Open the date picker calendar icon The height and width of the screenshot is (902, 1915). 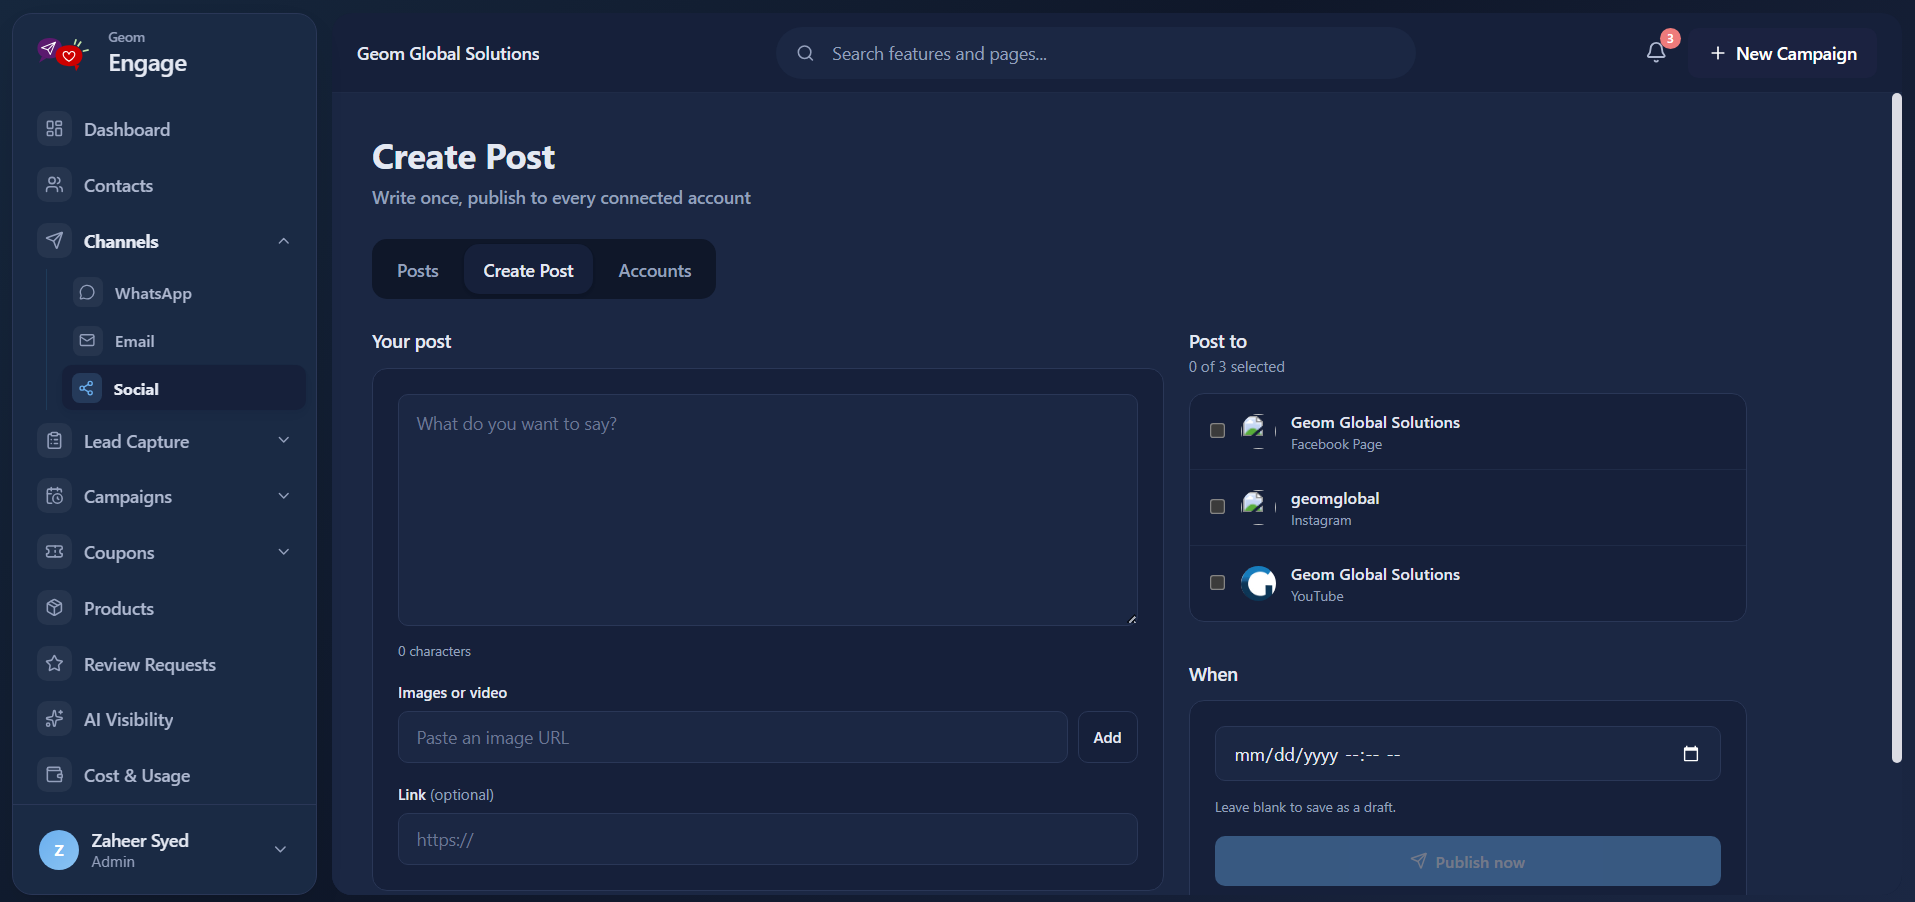tap(1691, 754)
